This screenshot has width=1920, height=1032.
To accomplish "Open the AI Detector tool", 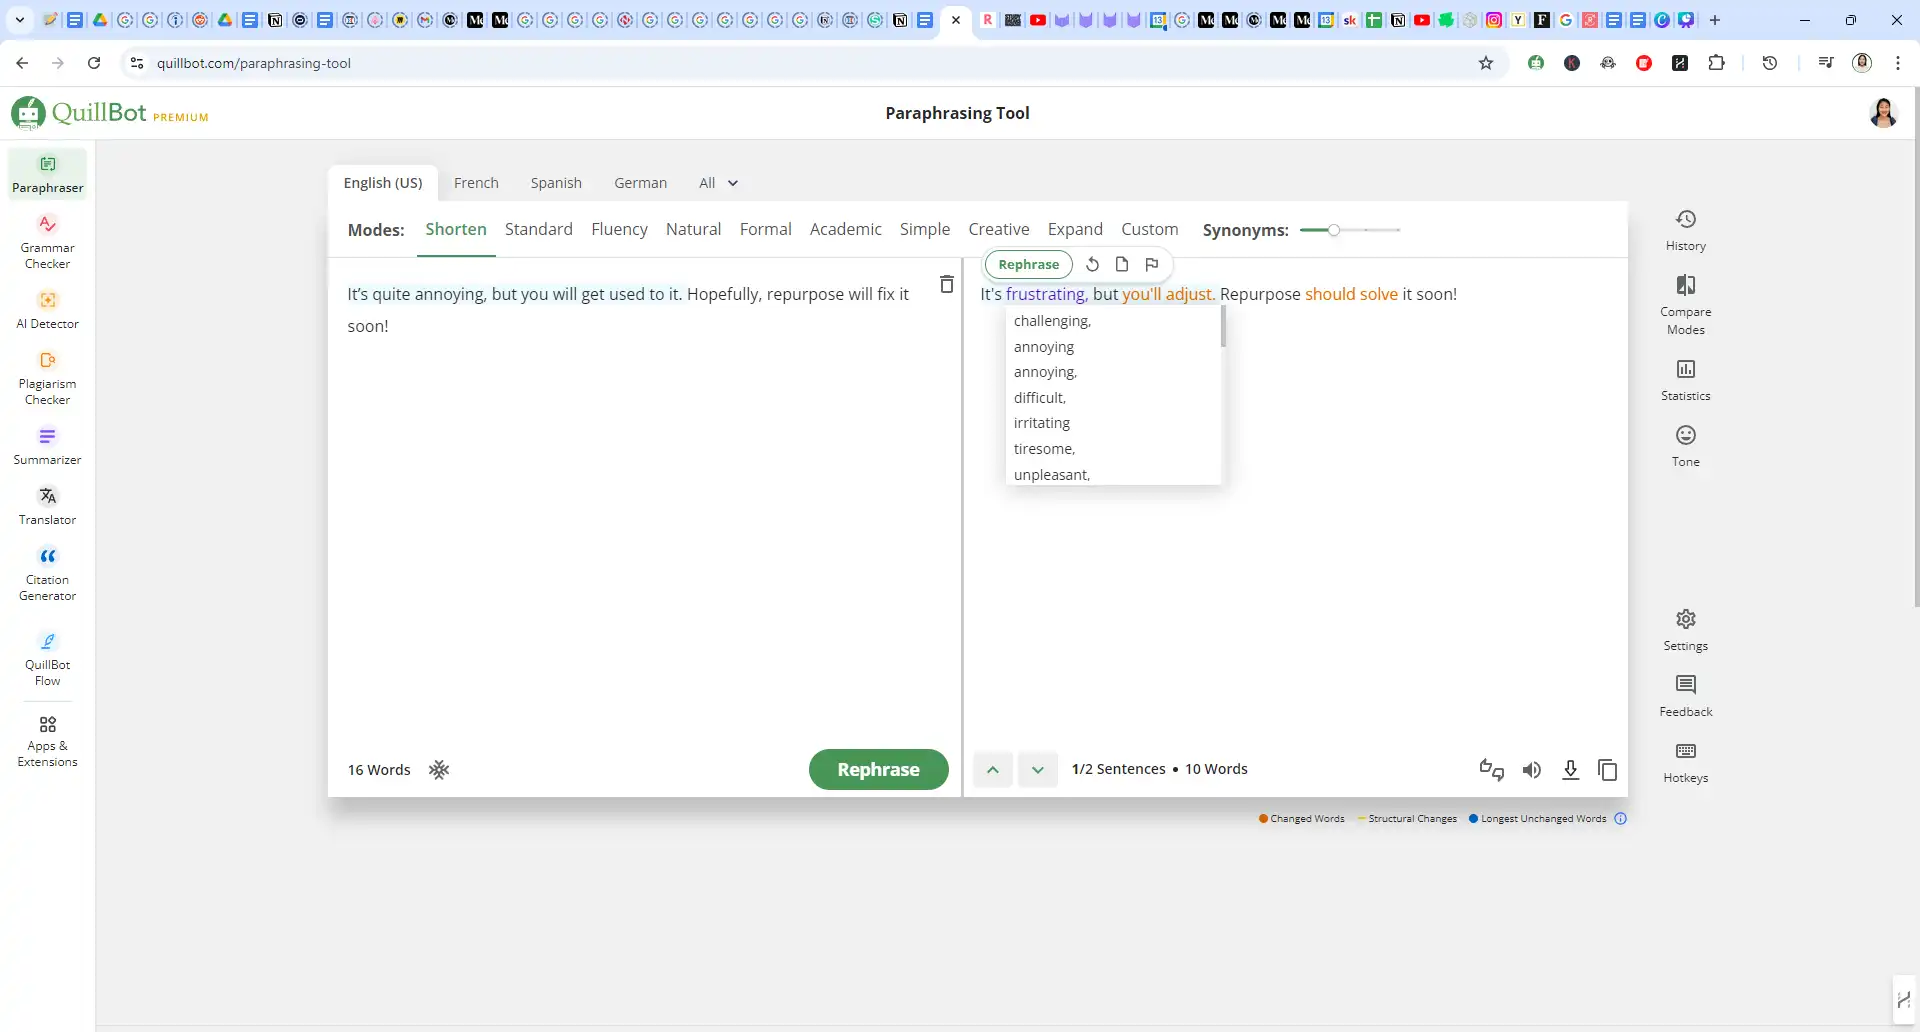I will click(x=47, y=310).
